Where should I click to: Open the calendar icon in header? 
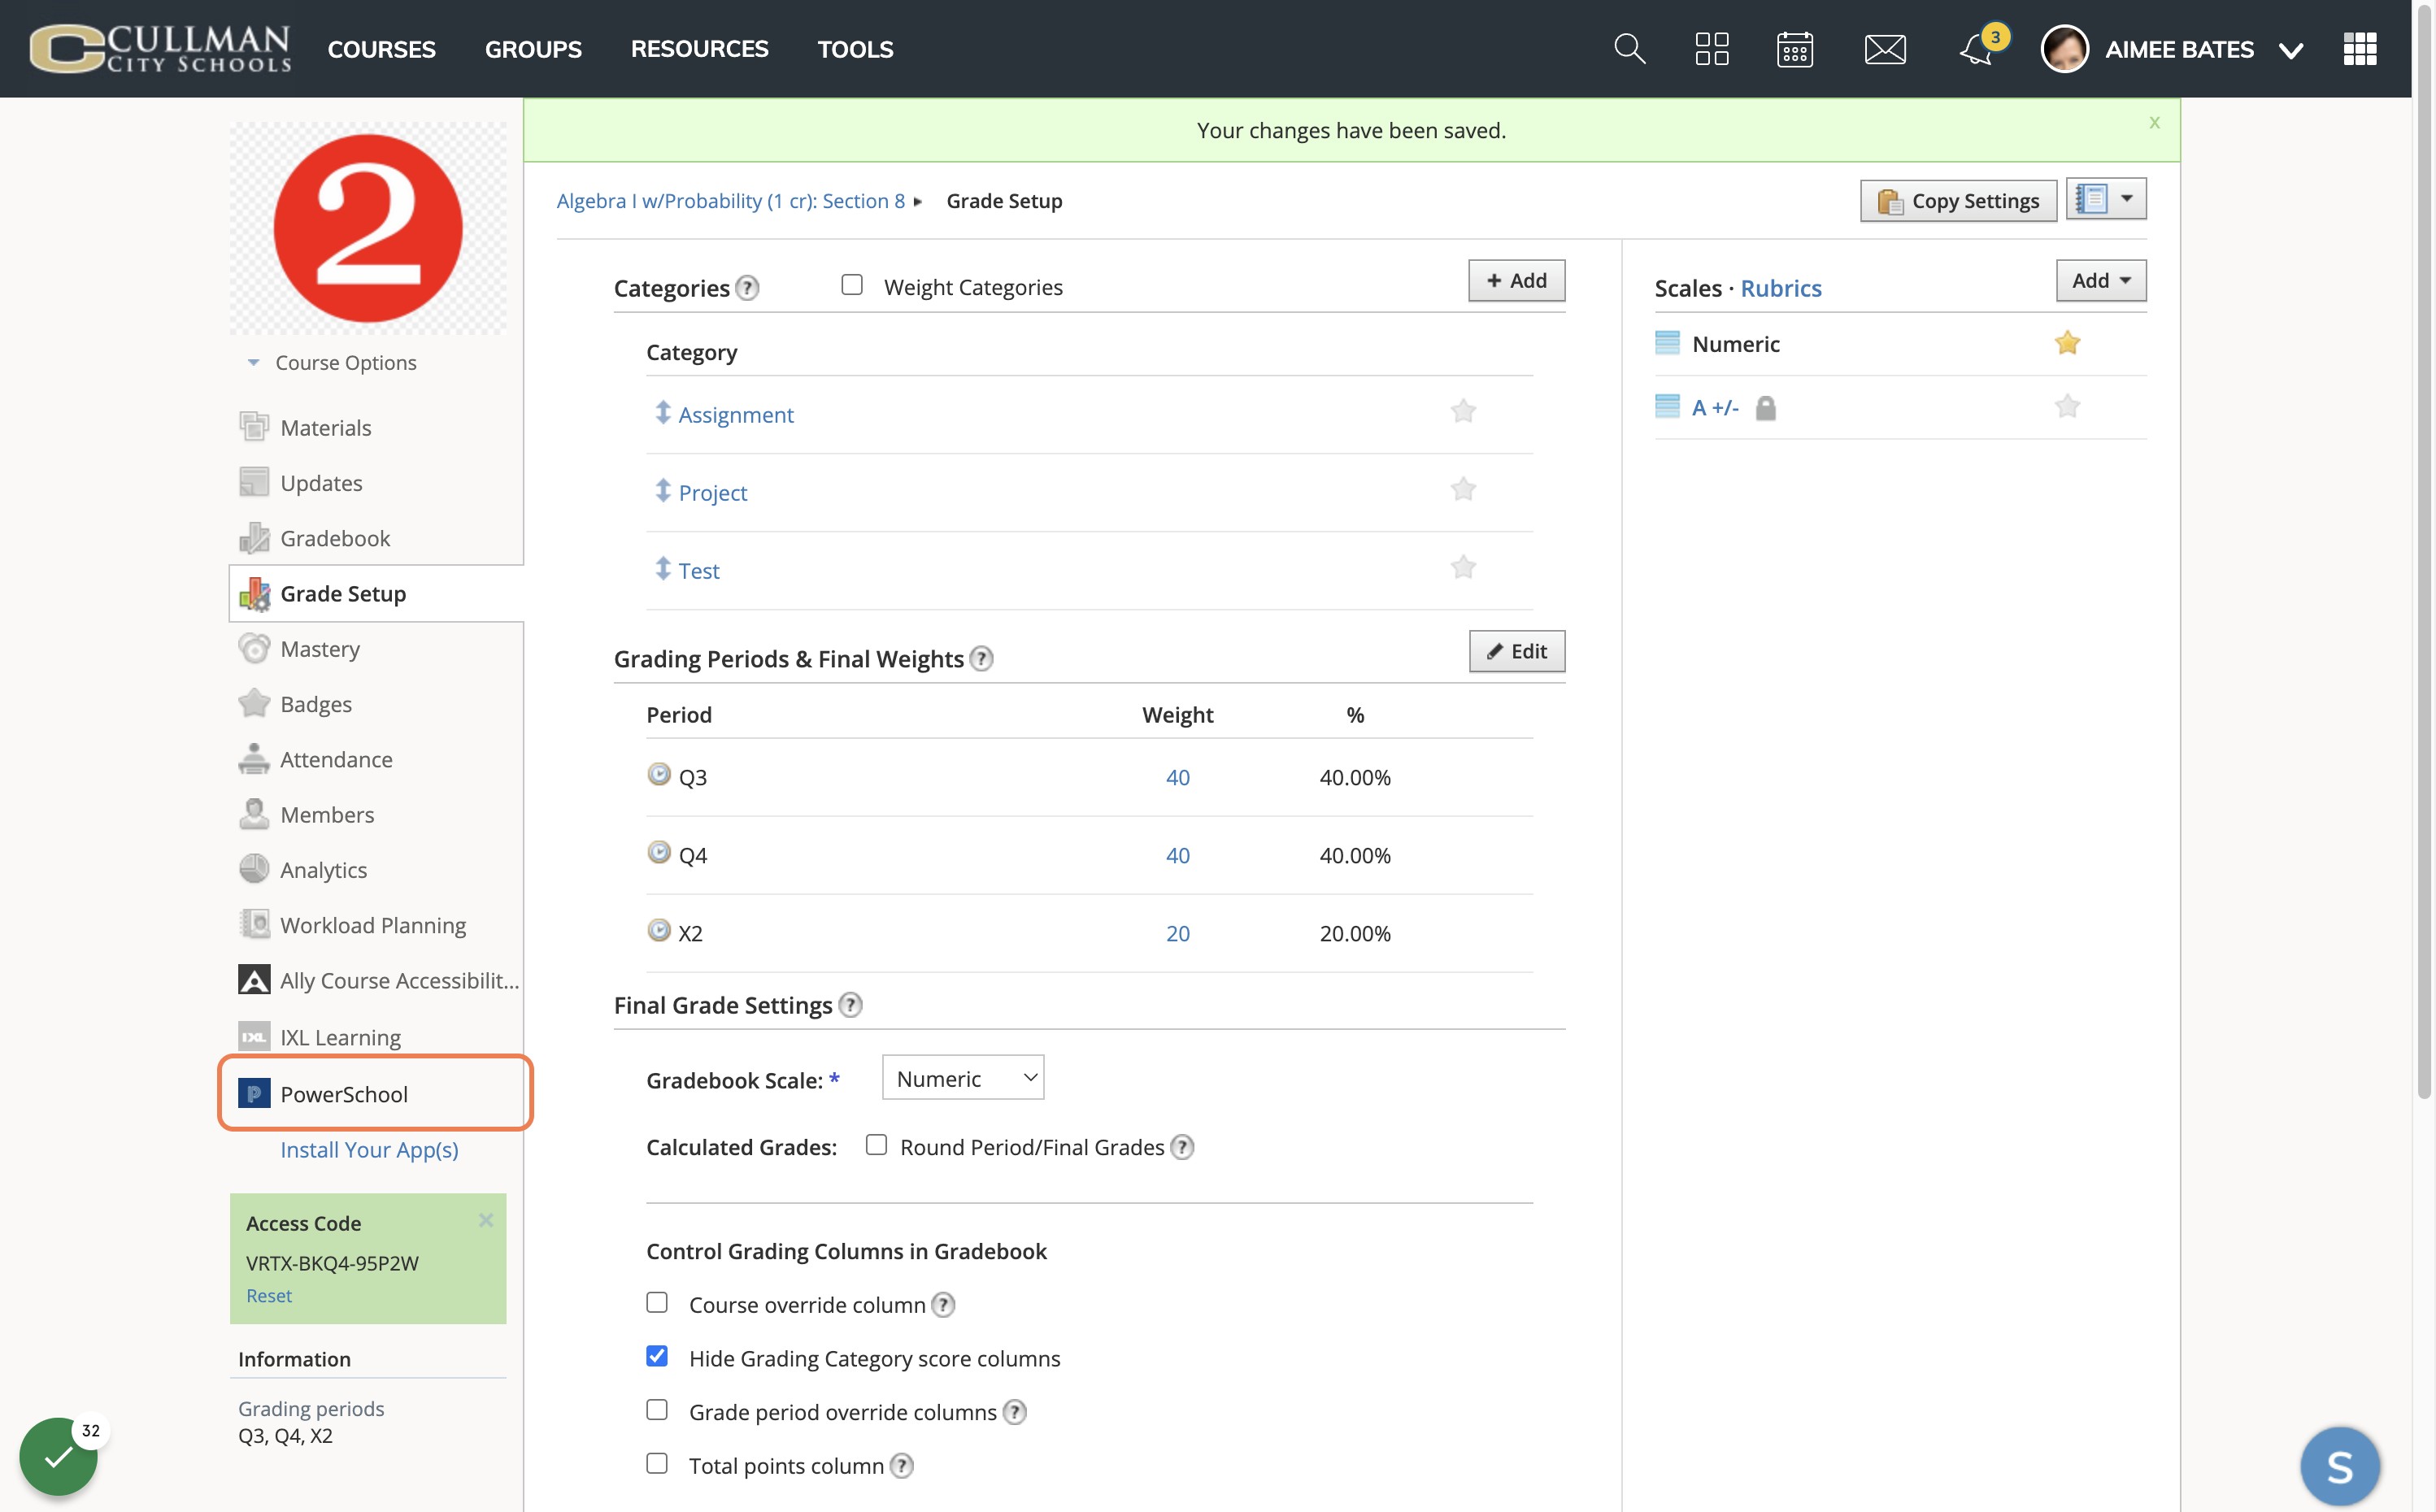[1794, 48]
